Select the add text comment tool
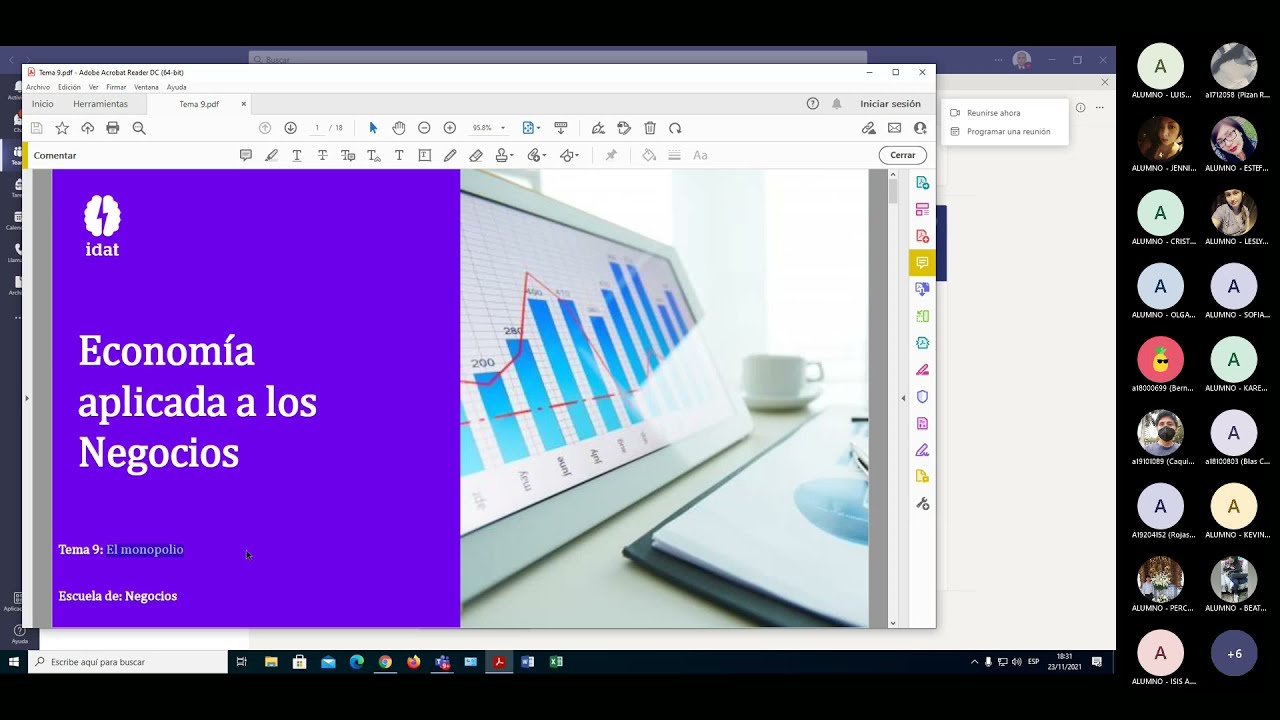1280x720 pixels. click(x=399, y=155)
